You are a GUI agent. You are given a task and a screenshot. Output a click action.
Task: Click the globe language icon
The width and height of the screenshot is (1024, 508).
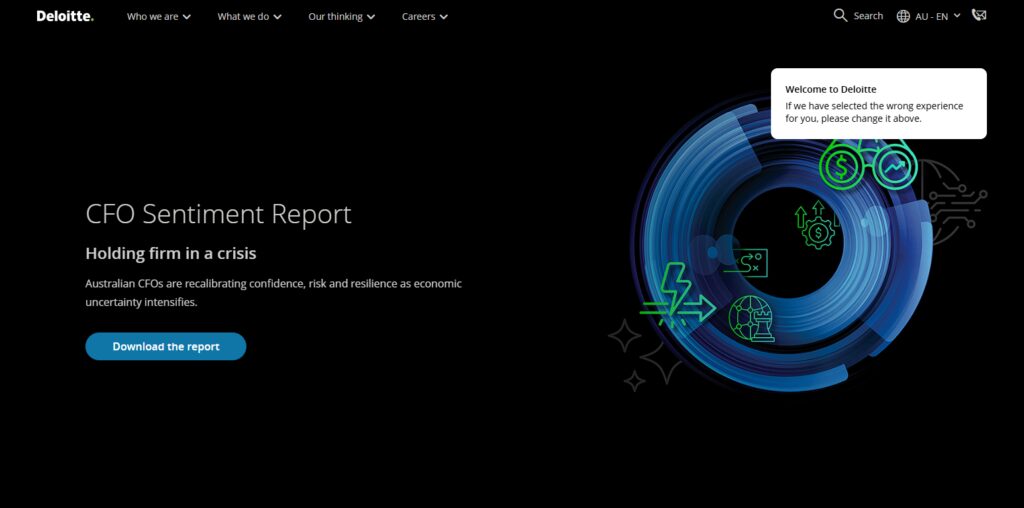pos(903,16)
